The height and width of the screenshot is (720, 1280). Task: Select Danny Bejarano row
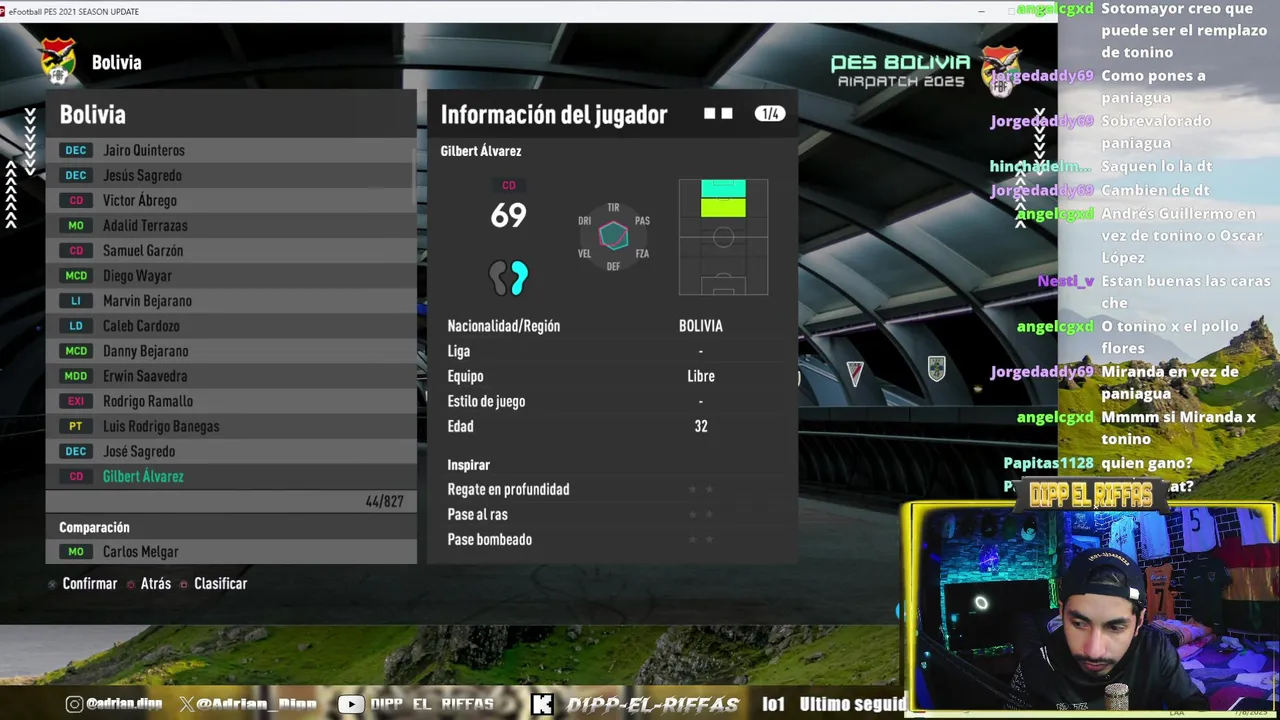pyautogui.click(x=229, y=350)
